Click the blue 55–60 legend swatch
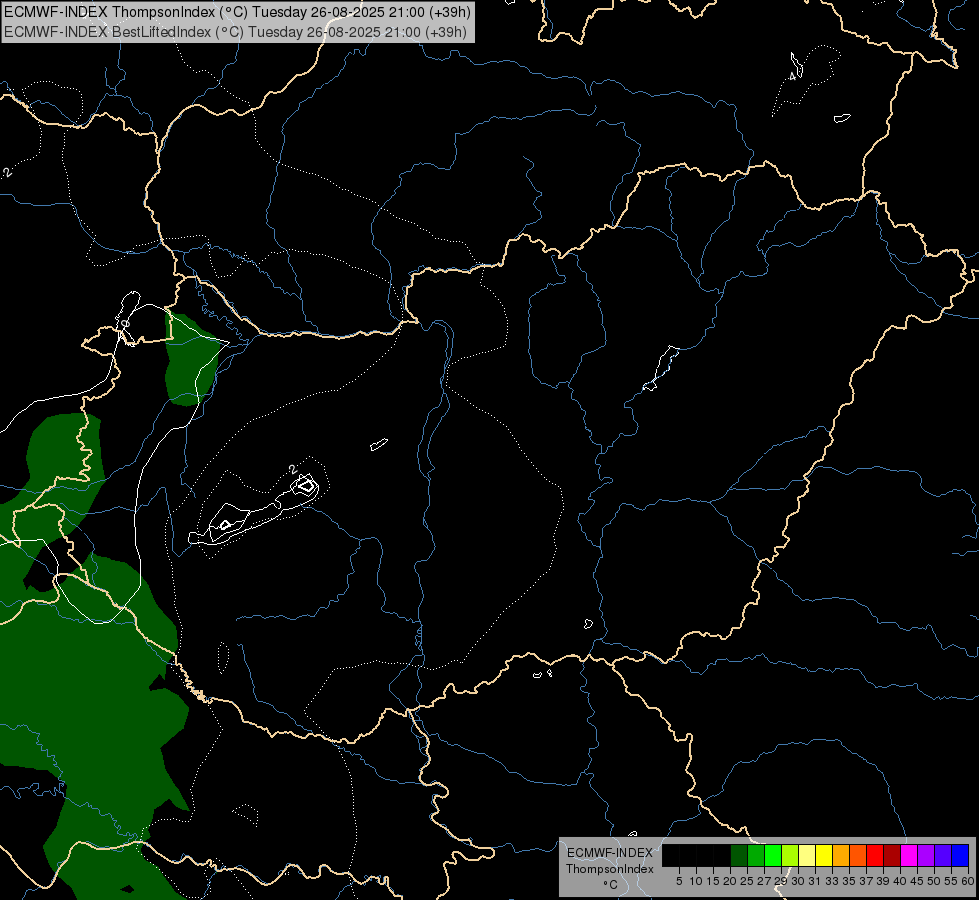The image size is (979, 900). pos(960,855)
